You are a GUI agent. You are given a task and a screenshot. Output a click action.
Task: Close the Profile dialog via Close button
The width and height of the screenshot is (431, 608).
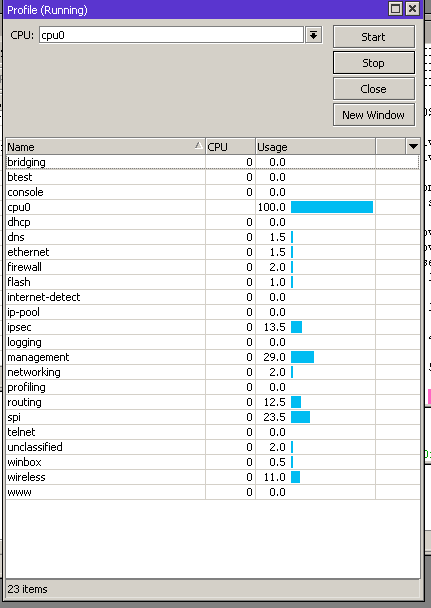coord(374,89)
